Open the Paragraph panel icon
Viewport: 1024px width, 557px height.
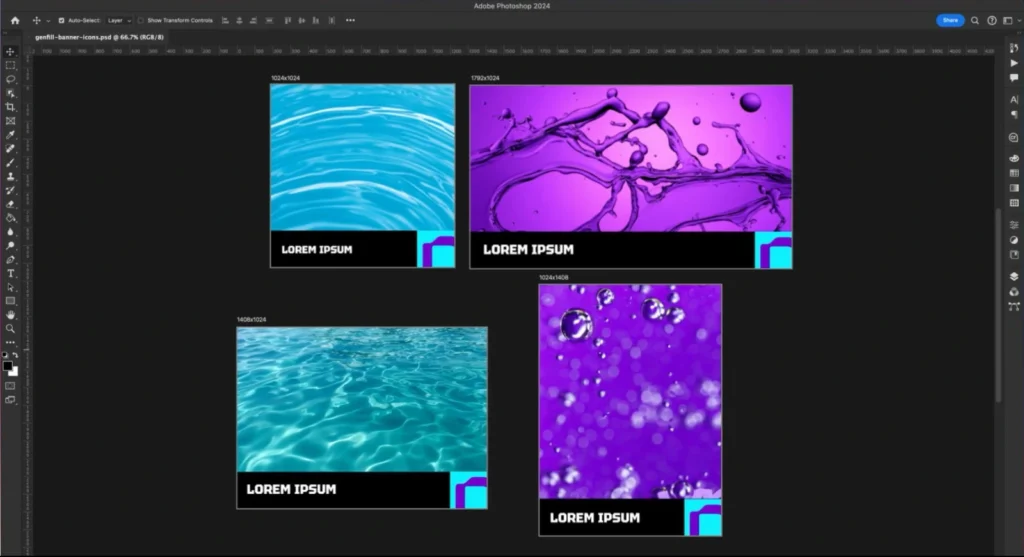(x=1014, y=114)
